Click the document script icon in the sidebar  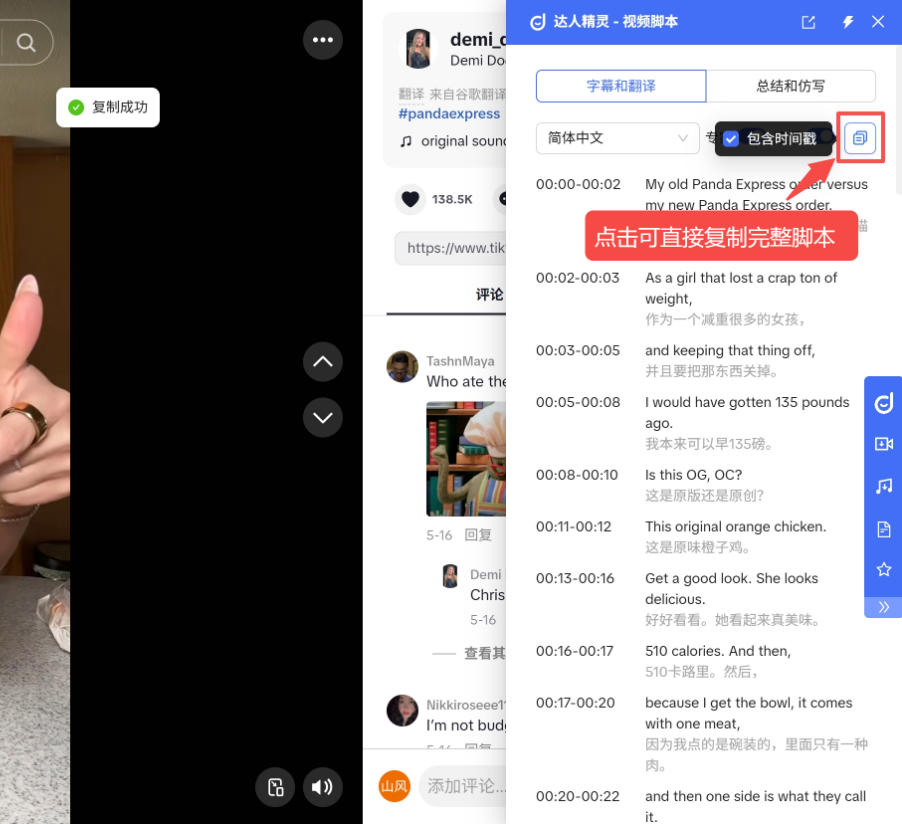pyautogui.click(x=884, y=528)
